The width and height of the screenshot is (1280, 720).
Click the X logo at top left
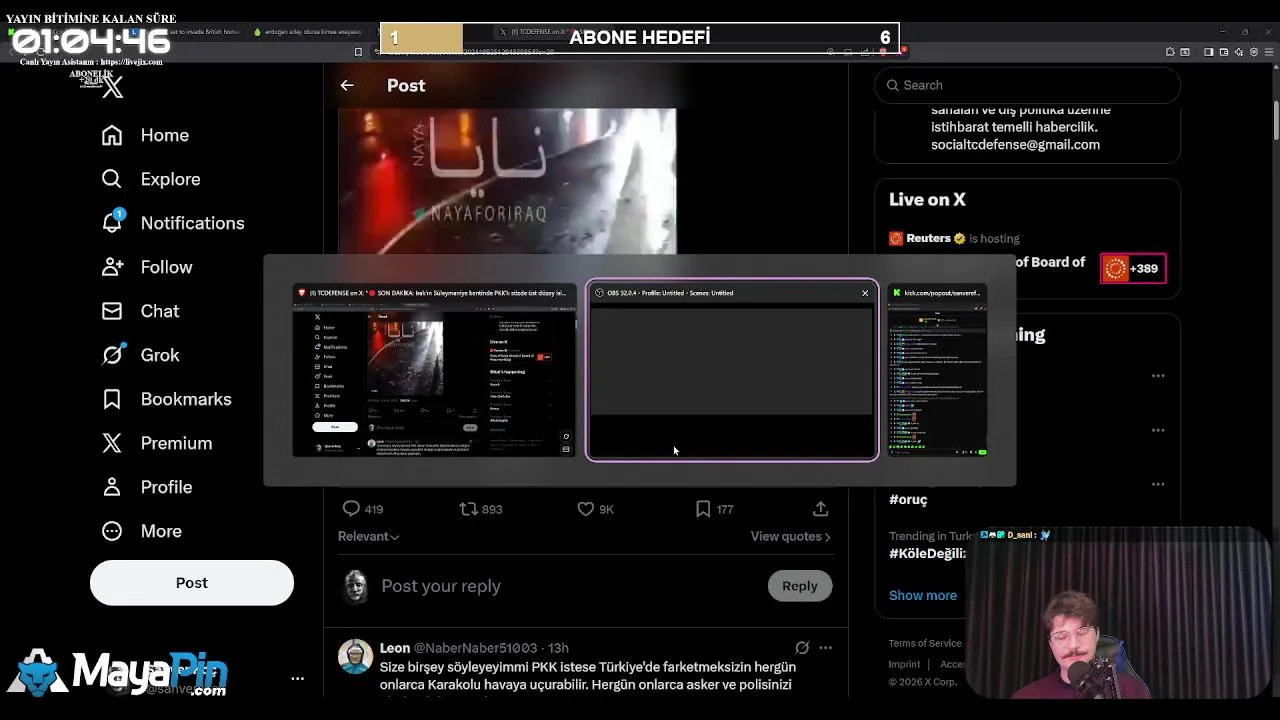[x=113, y=87]
